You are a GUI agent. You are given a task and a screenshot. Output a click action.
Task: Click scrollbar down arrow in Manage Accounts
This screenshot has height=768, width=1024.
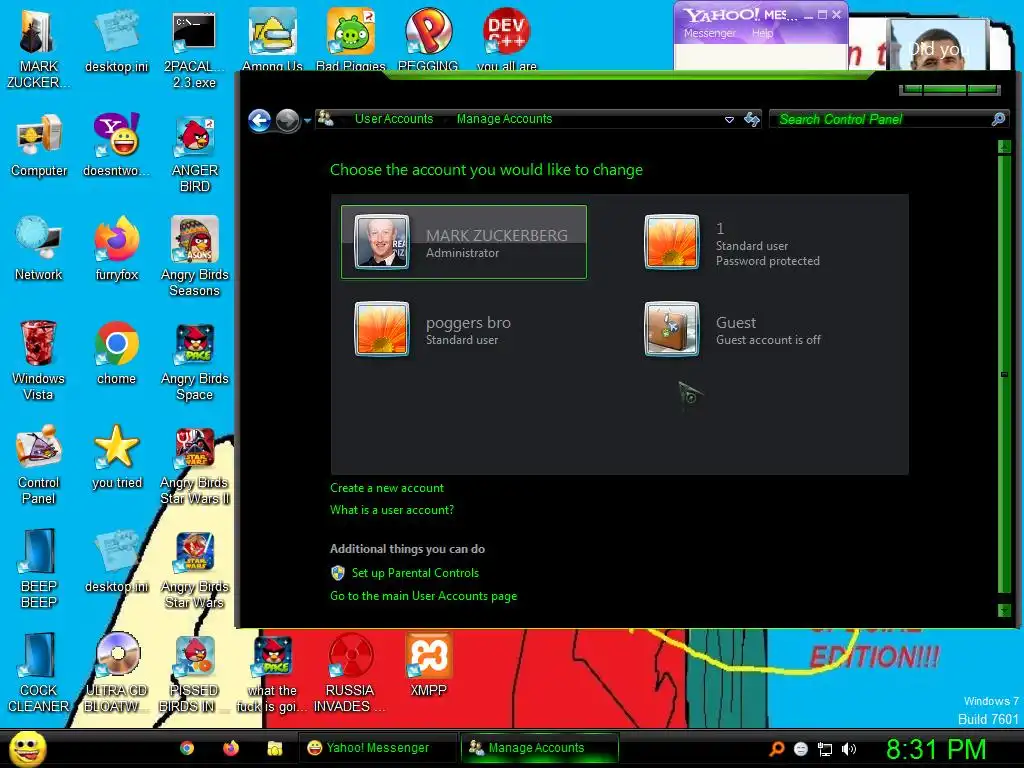click(x=1004, y=611)
